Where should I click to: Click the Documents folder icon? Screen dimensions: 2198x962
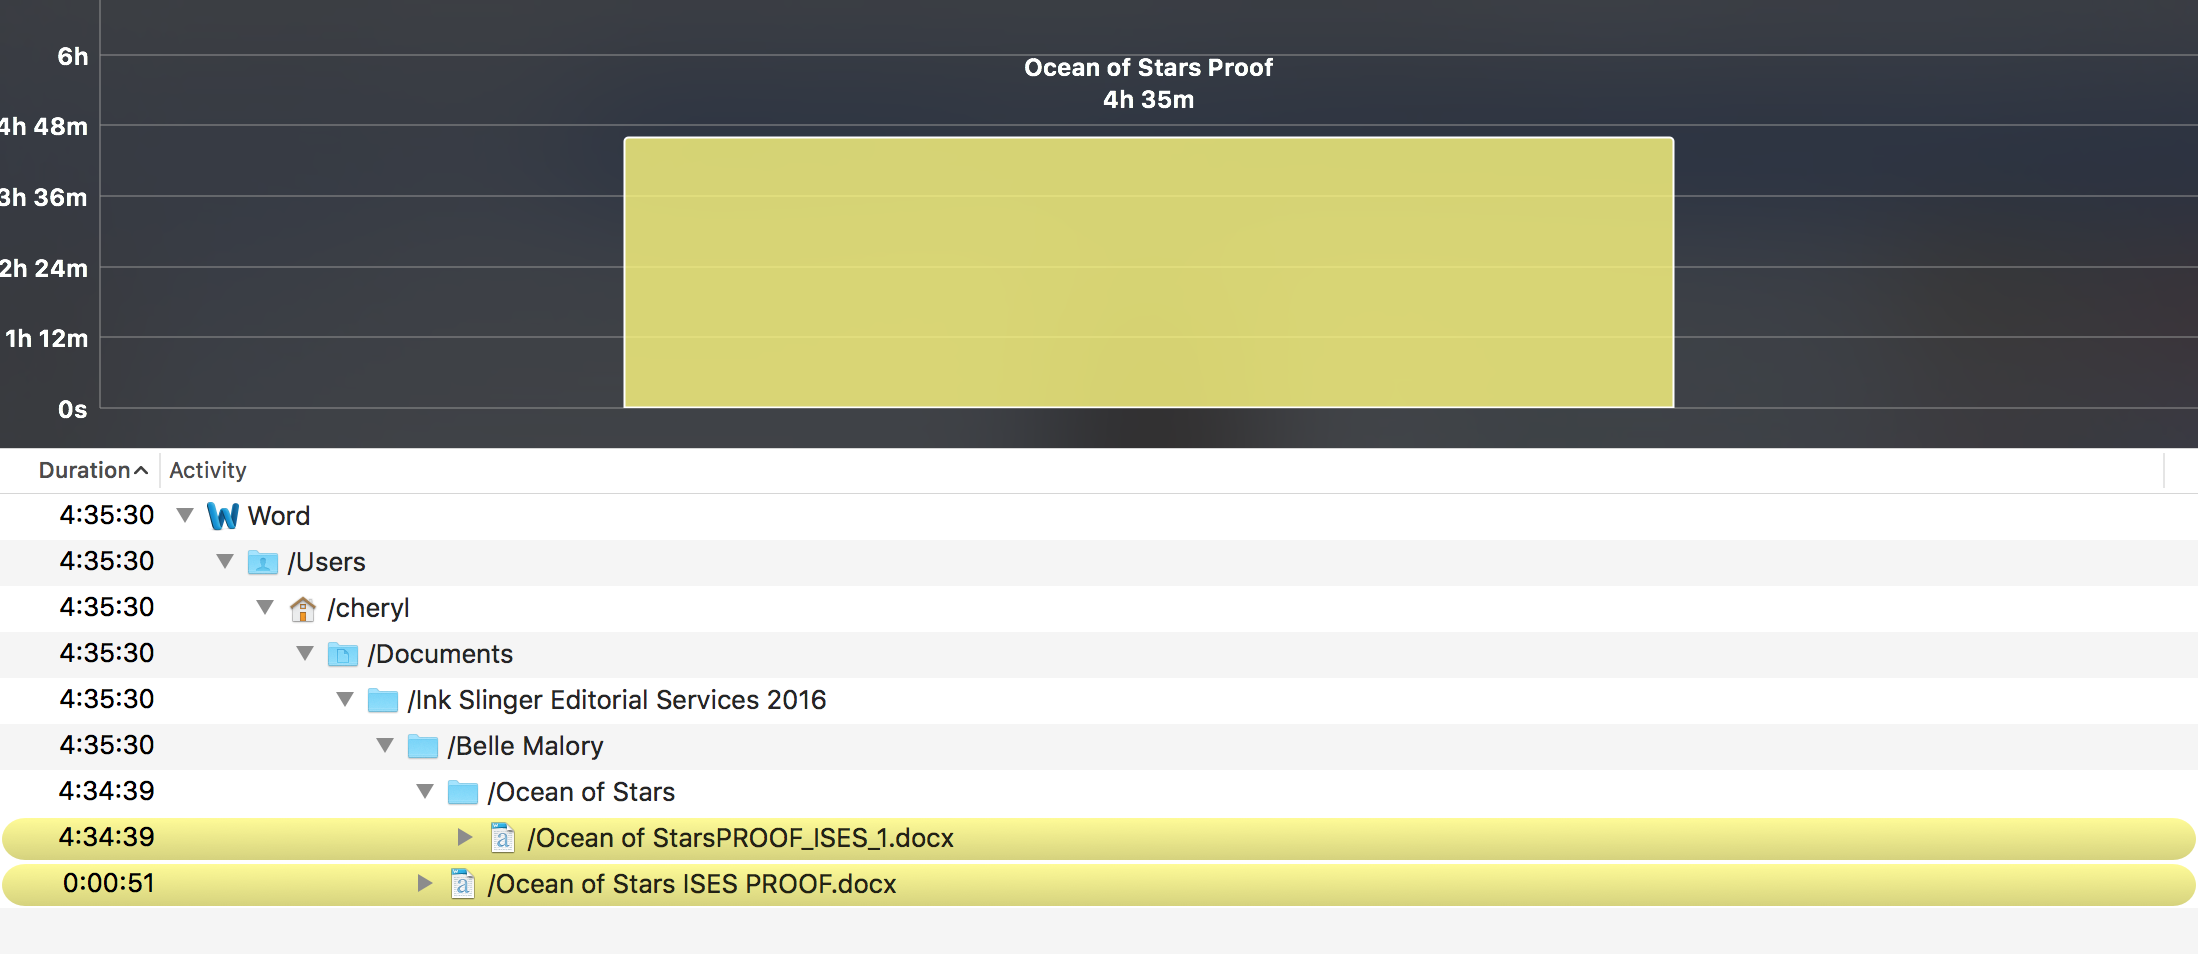(x=342, y=654)
